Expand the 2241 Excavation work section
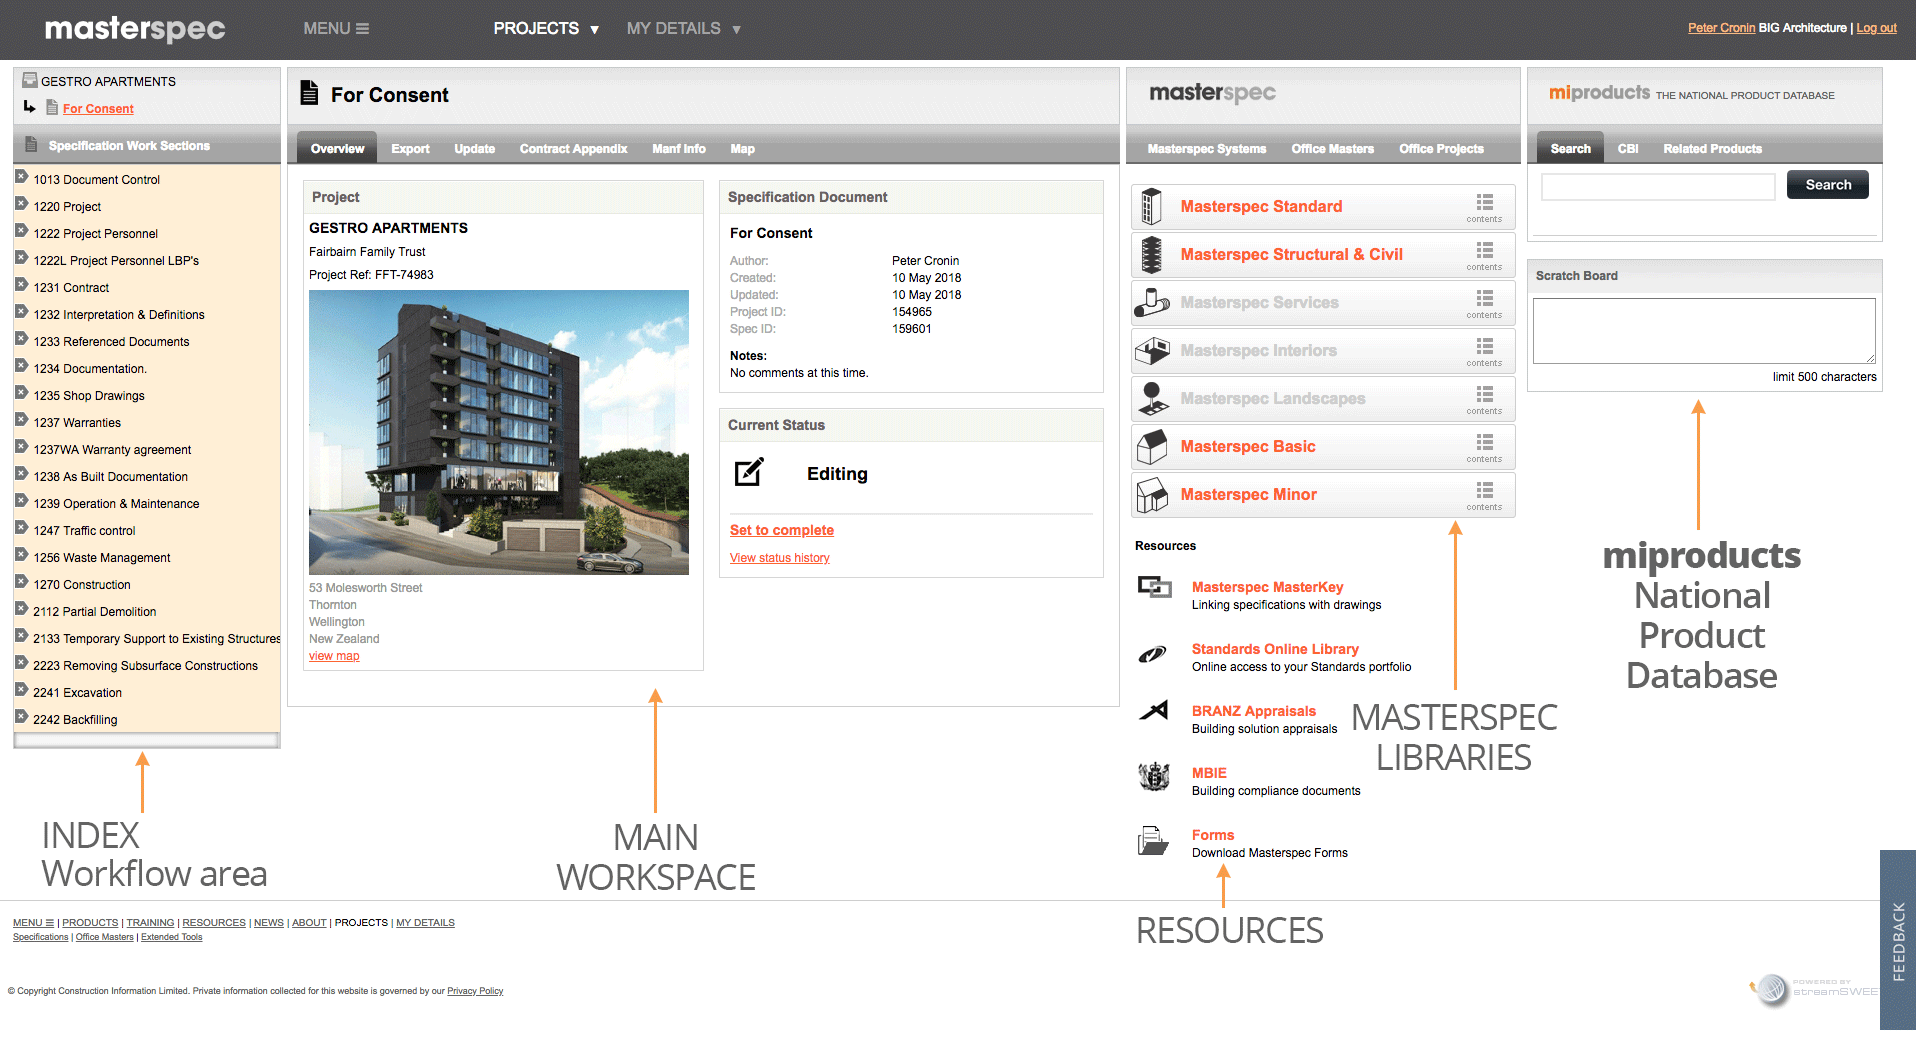Image resolution: width=1916 pixels, height=1059 pixels. [21, 691]
